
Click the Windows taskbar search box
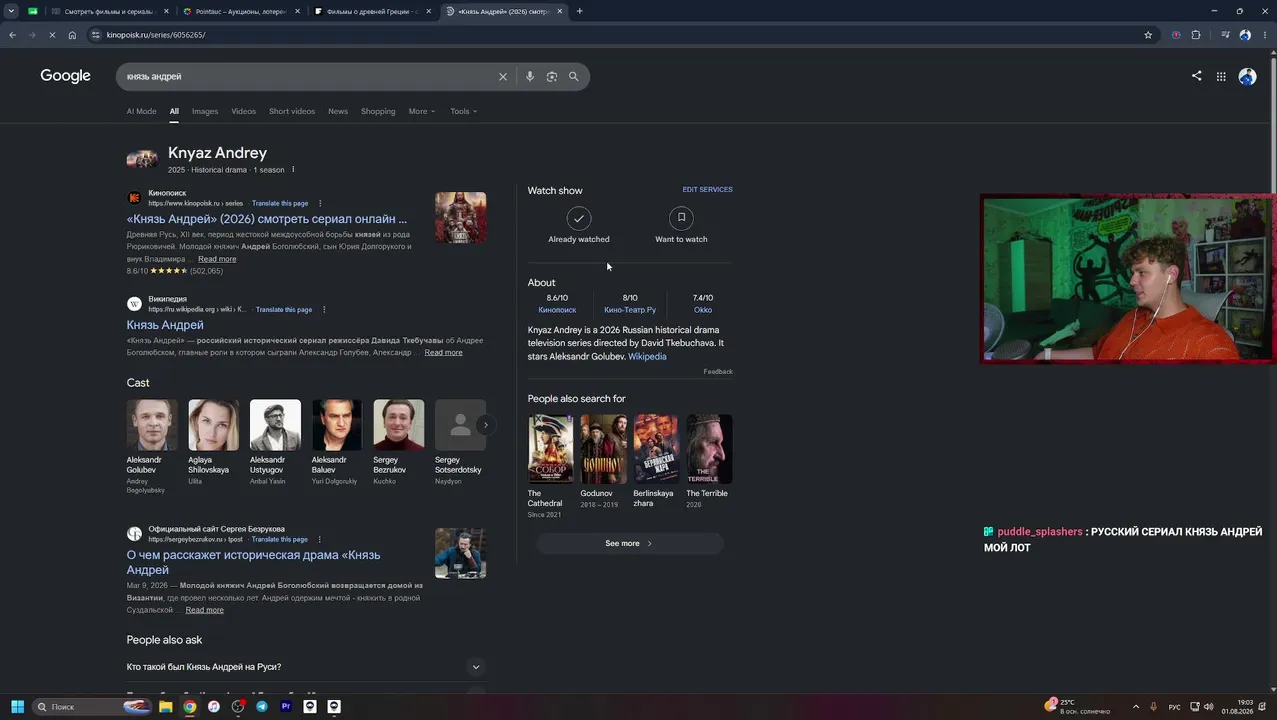(x=92, y=707)
